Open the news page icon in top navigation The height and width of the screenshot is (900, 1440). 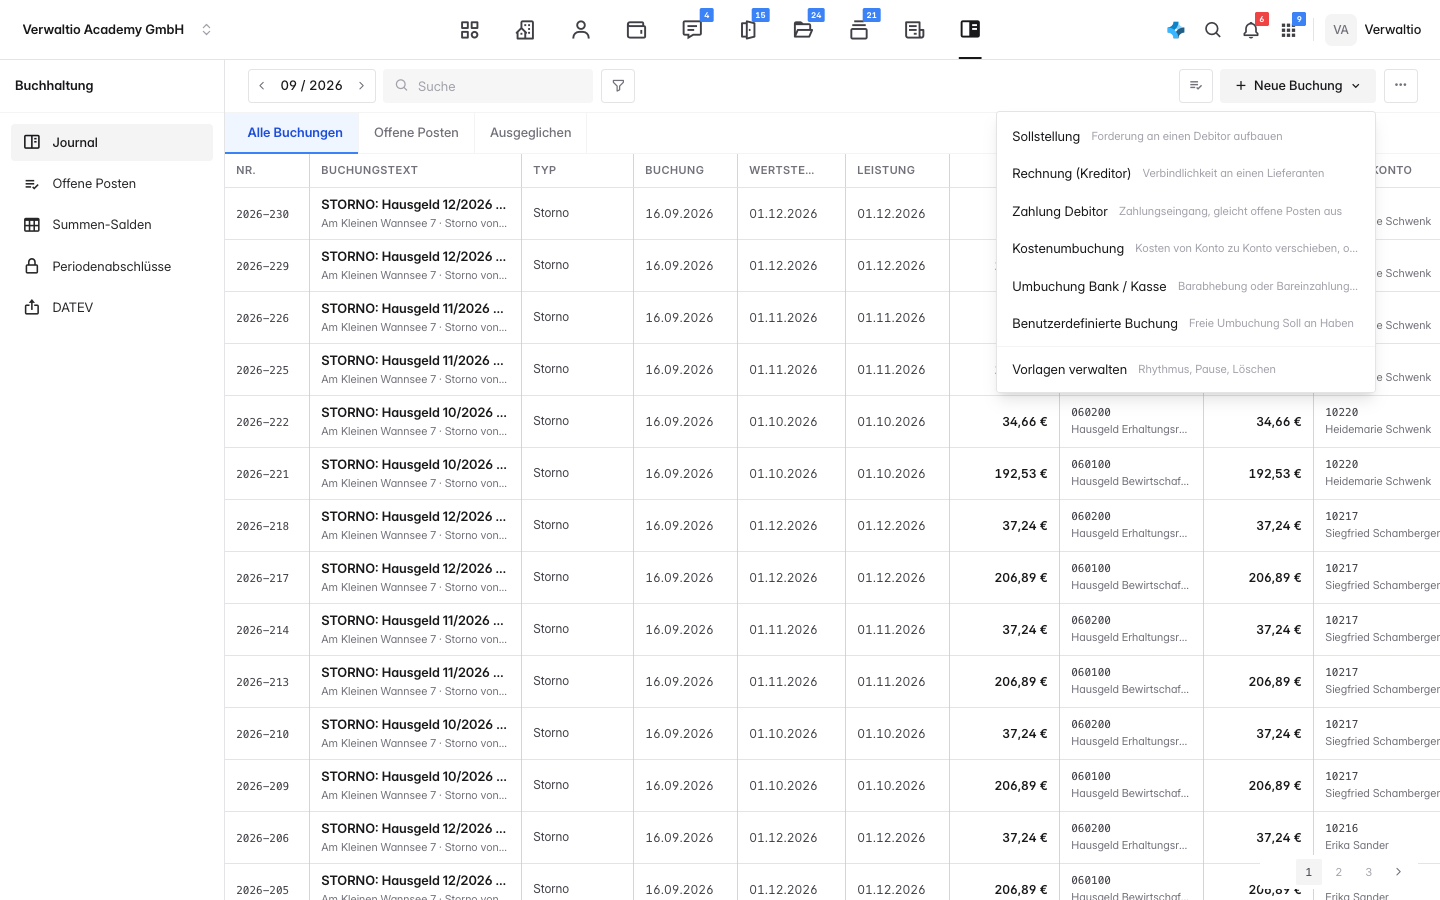pos(914,30)
